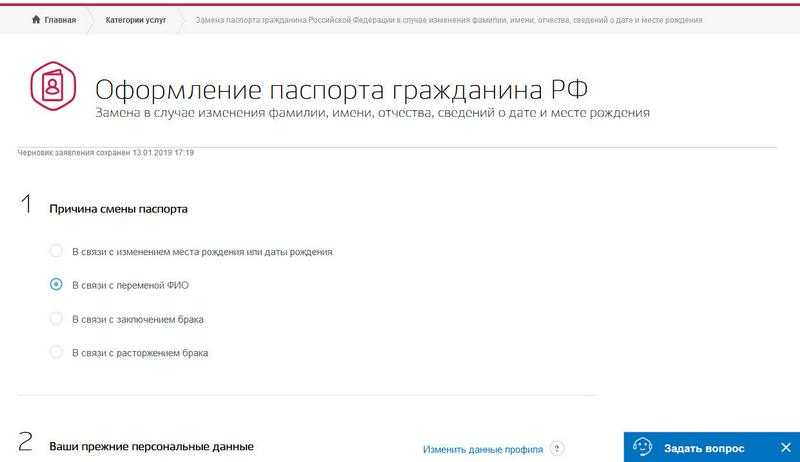This screenshot has height=462, width=800.
Task: Click the question mark help icon
Action: [x=557, y=449]
